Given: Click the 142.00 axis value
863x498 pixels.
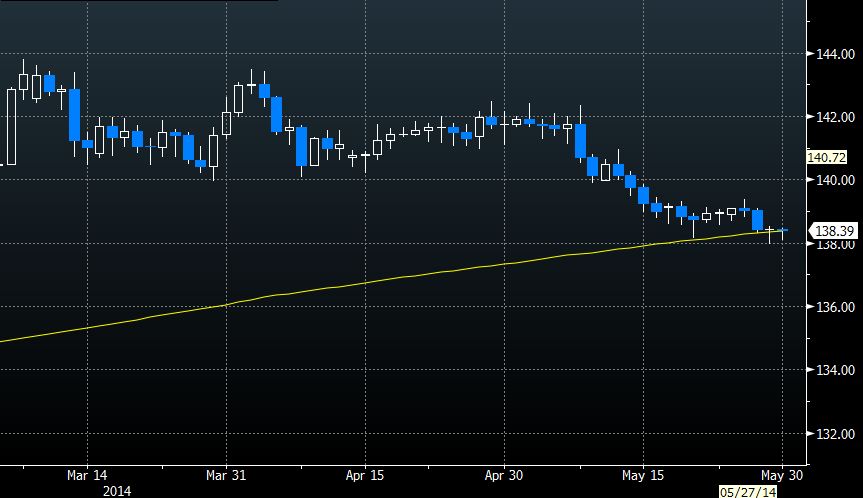Looking at the screenshot, I should (835, 117).
